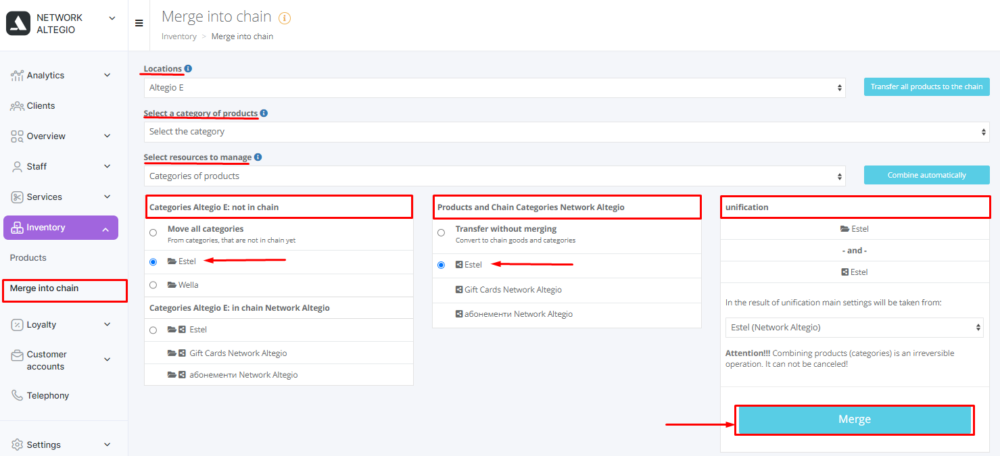
Task: Click the Loyalty sidebar icon
Action: (x=17, y=325)
